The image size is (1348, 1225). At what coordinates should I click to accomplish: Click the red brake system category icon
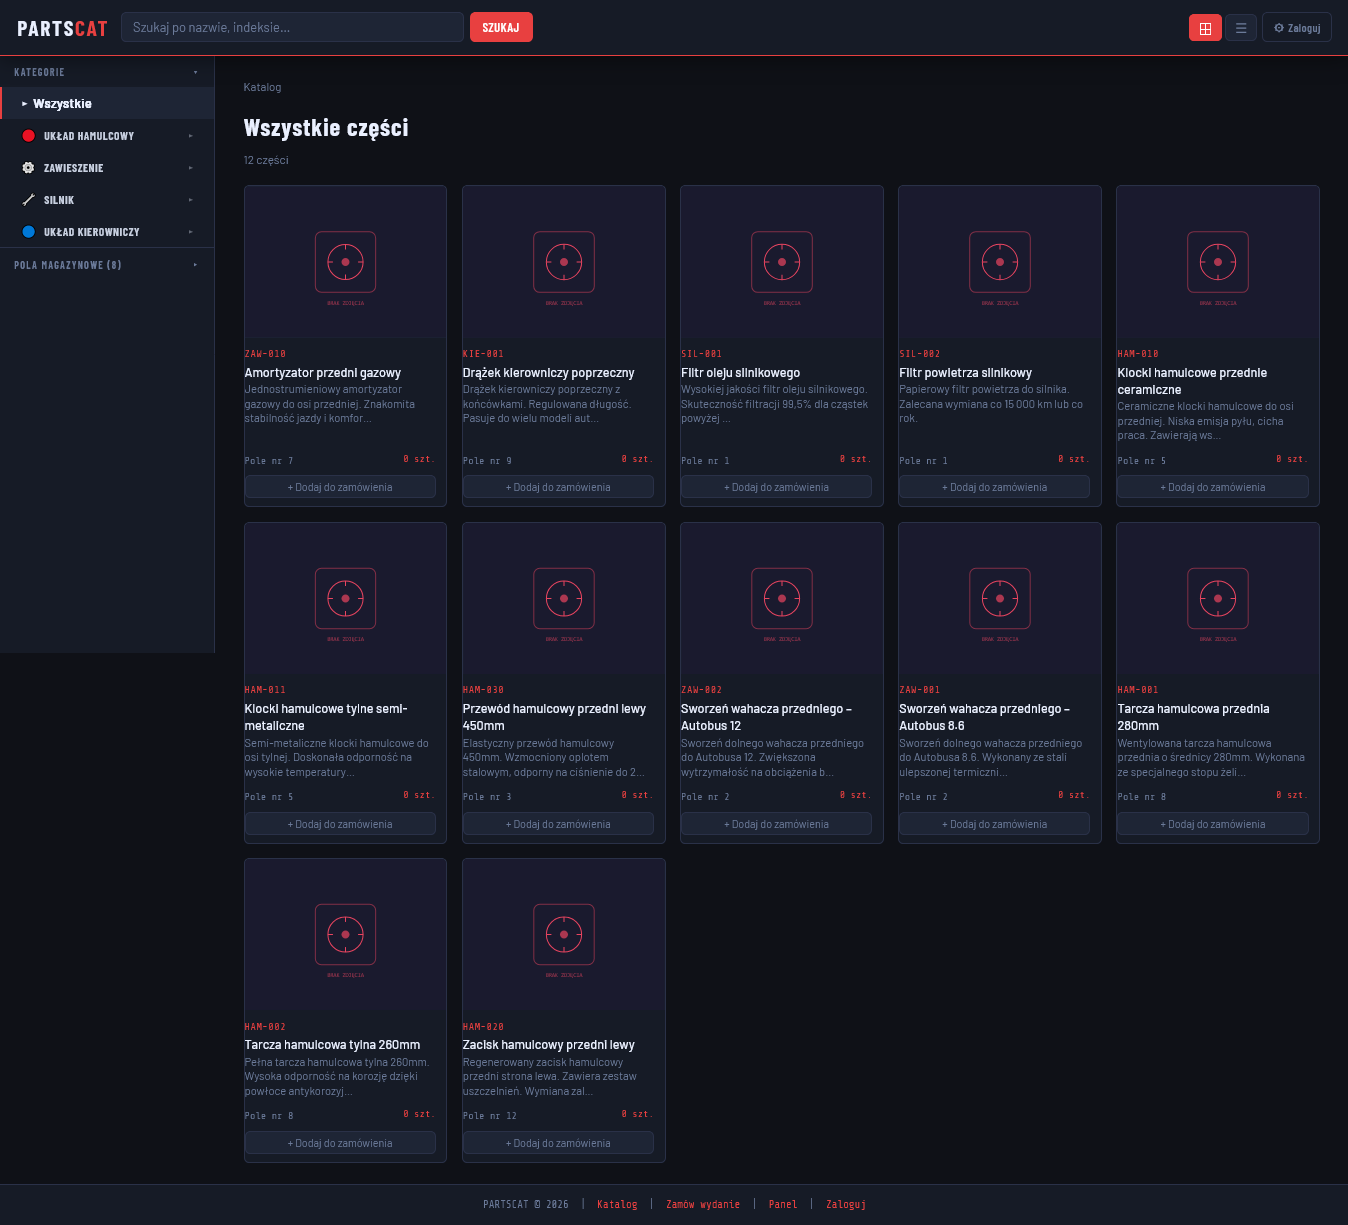coord(29,136)
